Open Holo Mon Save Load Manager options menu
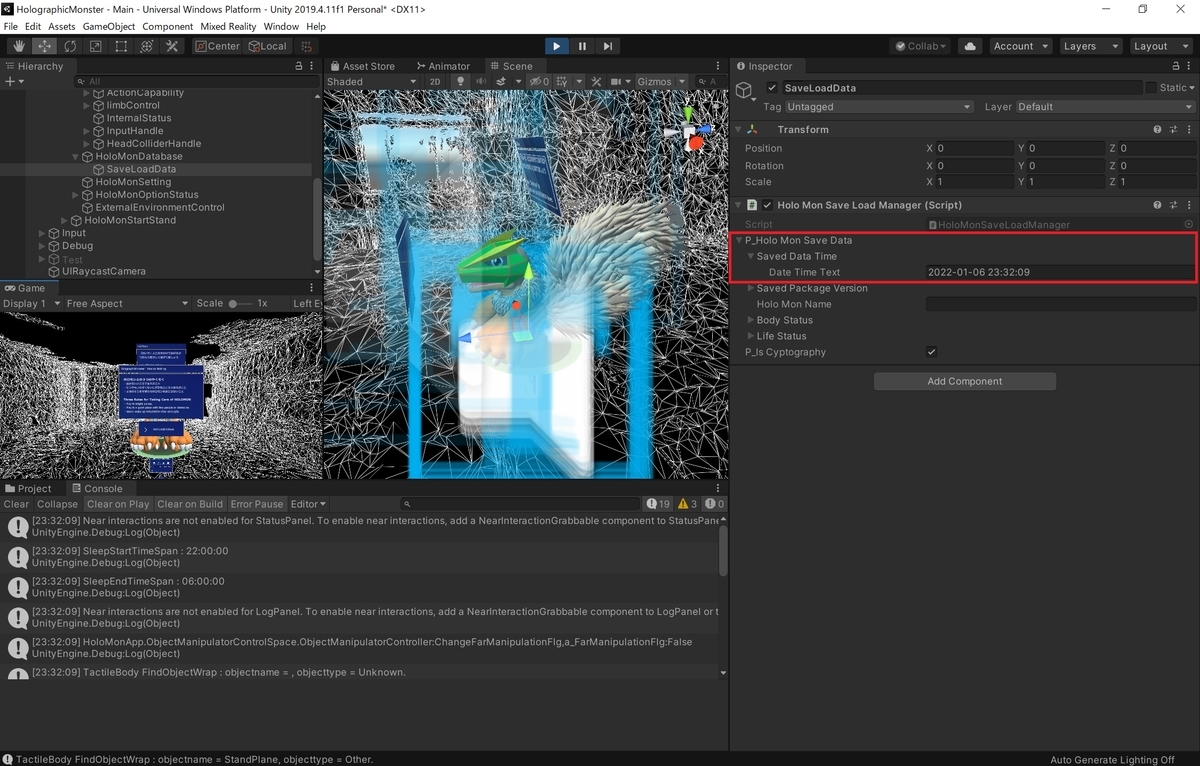The image size is (1200, 766). point(1189,205)
